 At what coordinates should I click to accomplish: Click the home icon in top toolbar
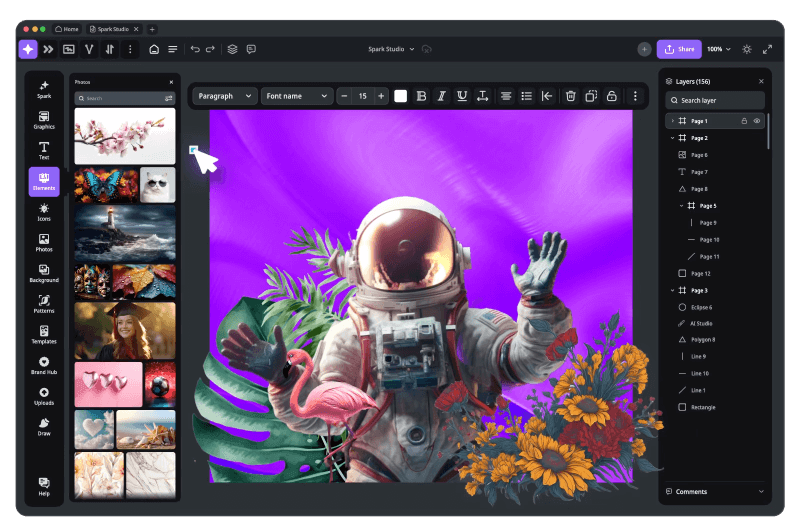click(154, 49)
